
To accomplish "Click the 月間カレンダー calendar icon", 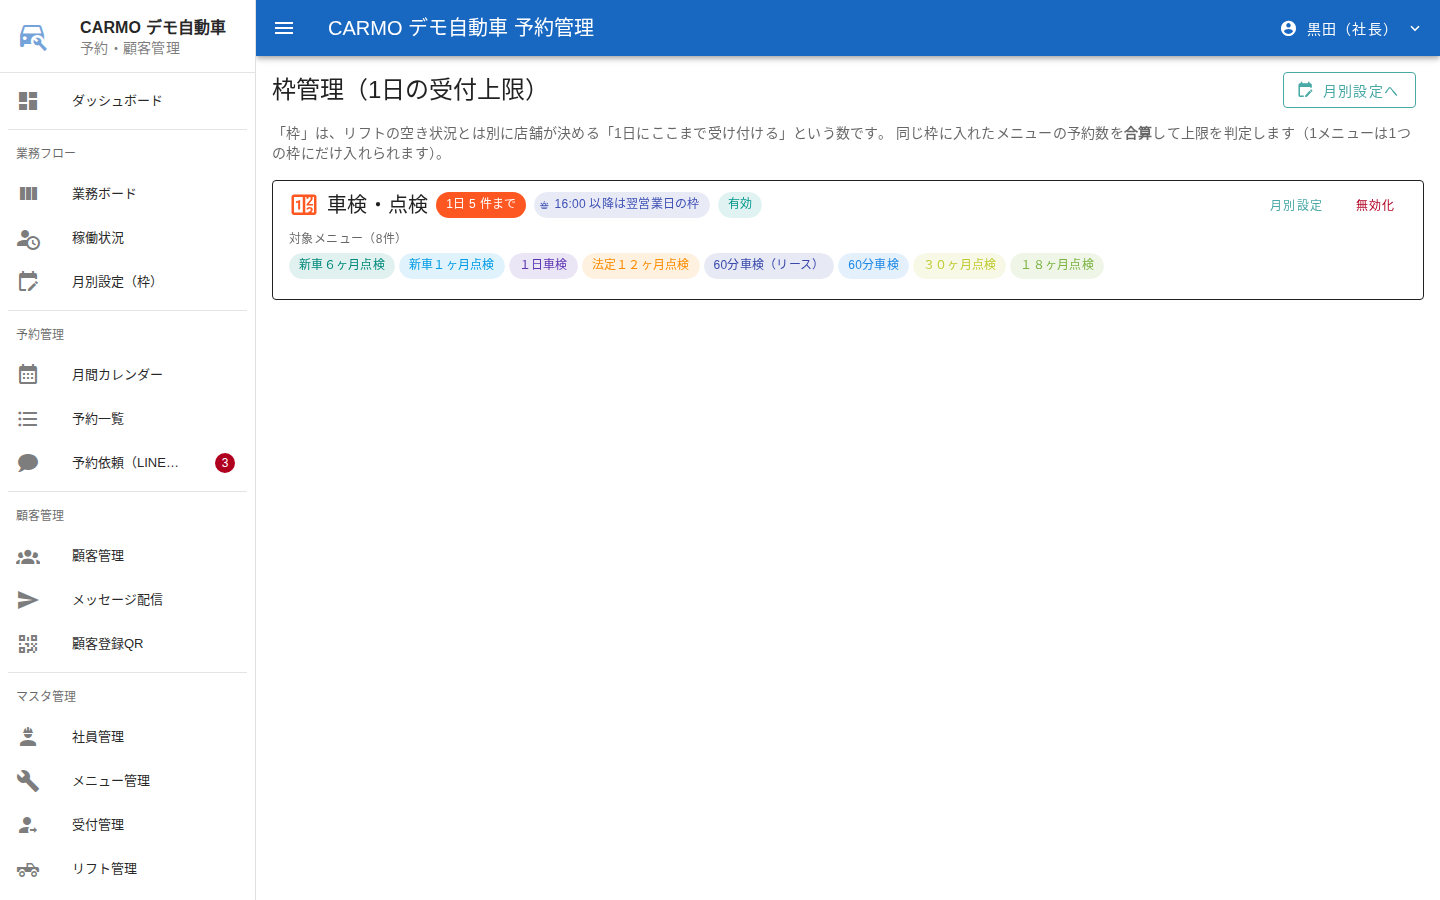I will [28, 375].
